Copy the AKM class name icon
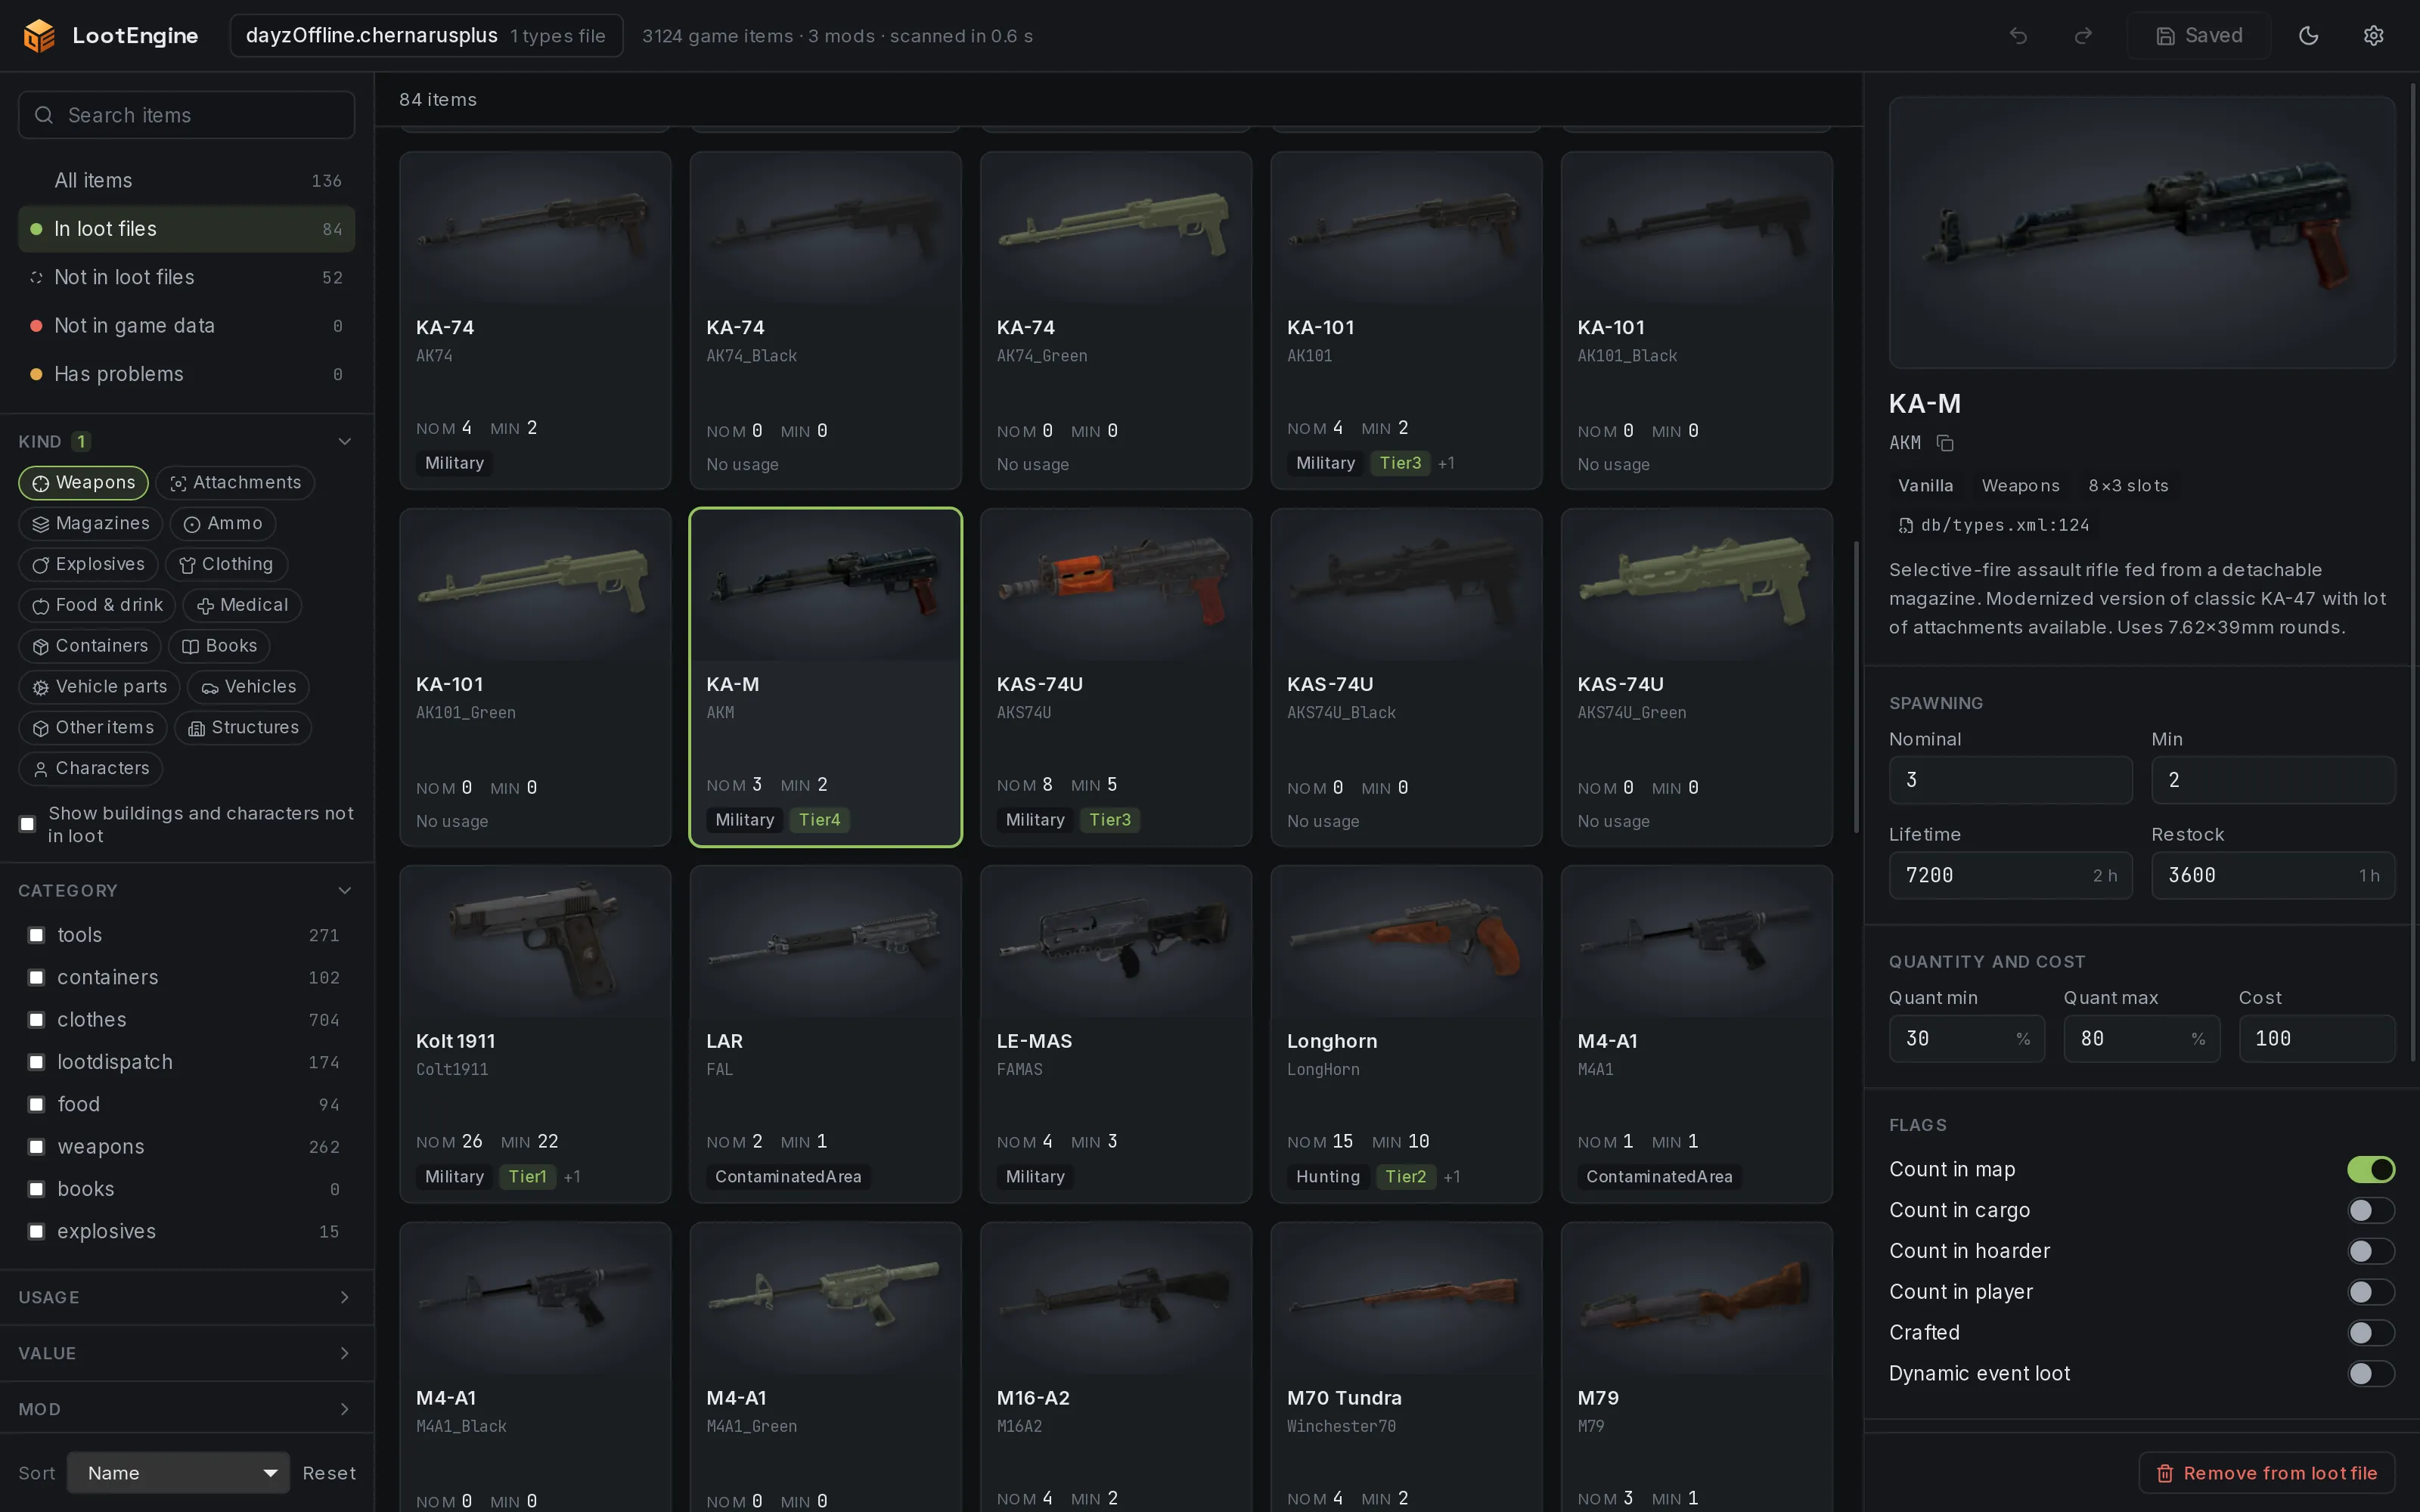The image size is (2420, 1512). tap(1945, 443)
